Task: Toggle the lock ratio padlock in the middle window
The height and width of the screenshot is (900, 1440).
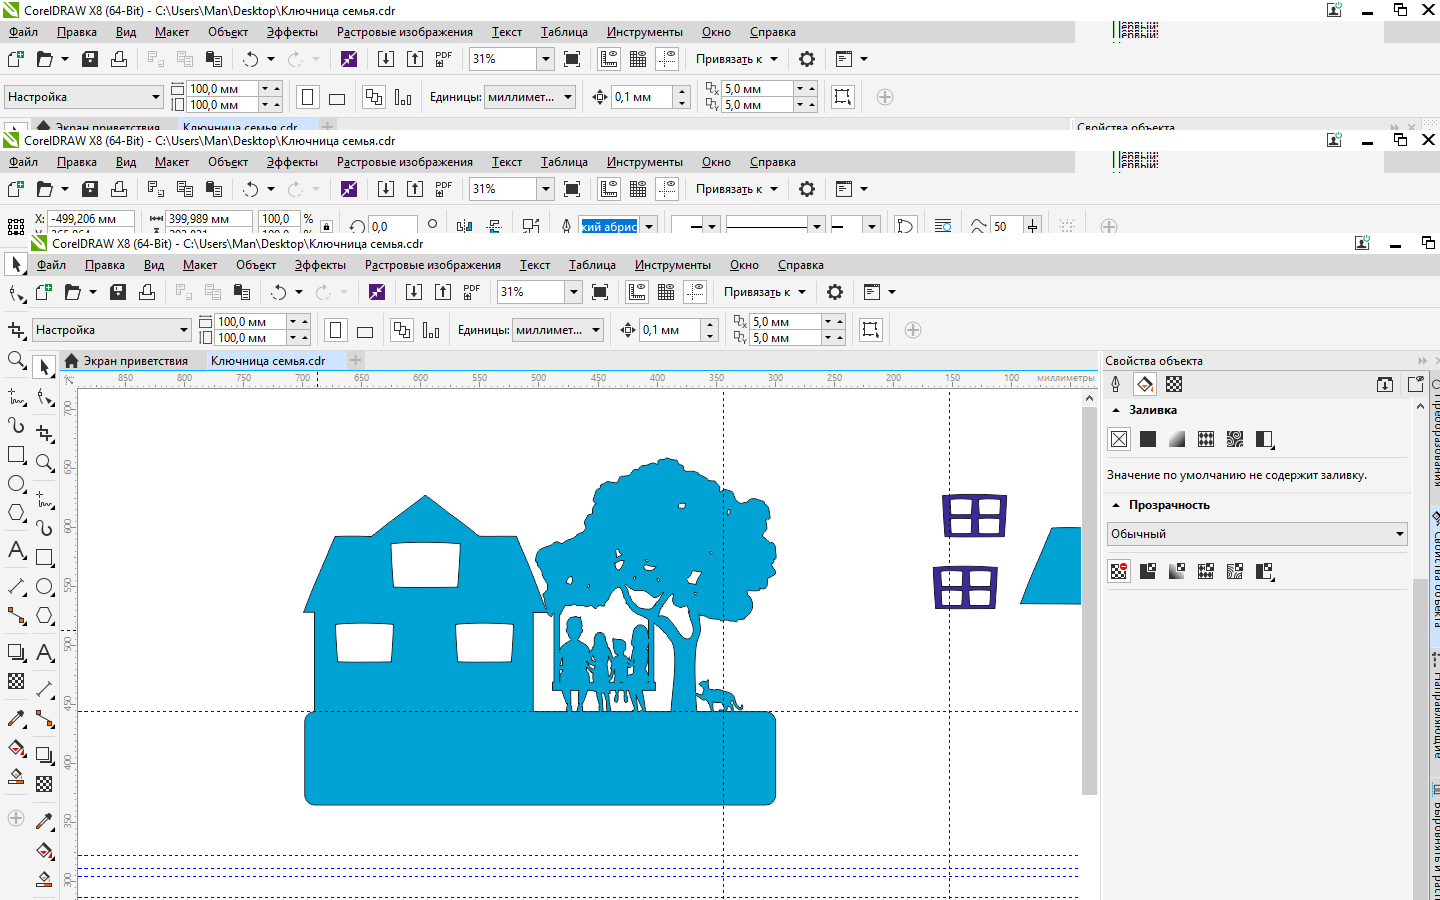Action: pyautogui.click(x=326, y=226)
